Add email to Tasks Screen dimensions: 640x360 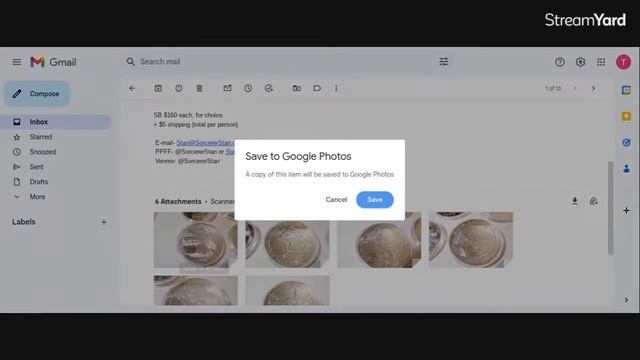point(269,88)
